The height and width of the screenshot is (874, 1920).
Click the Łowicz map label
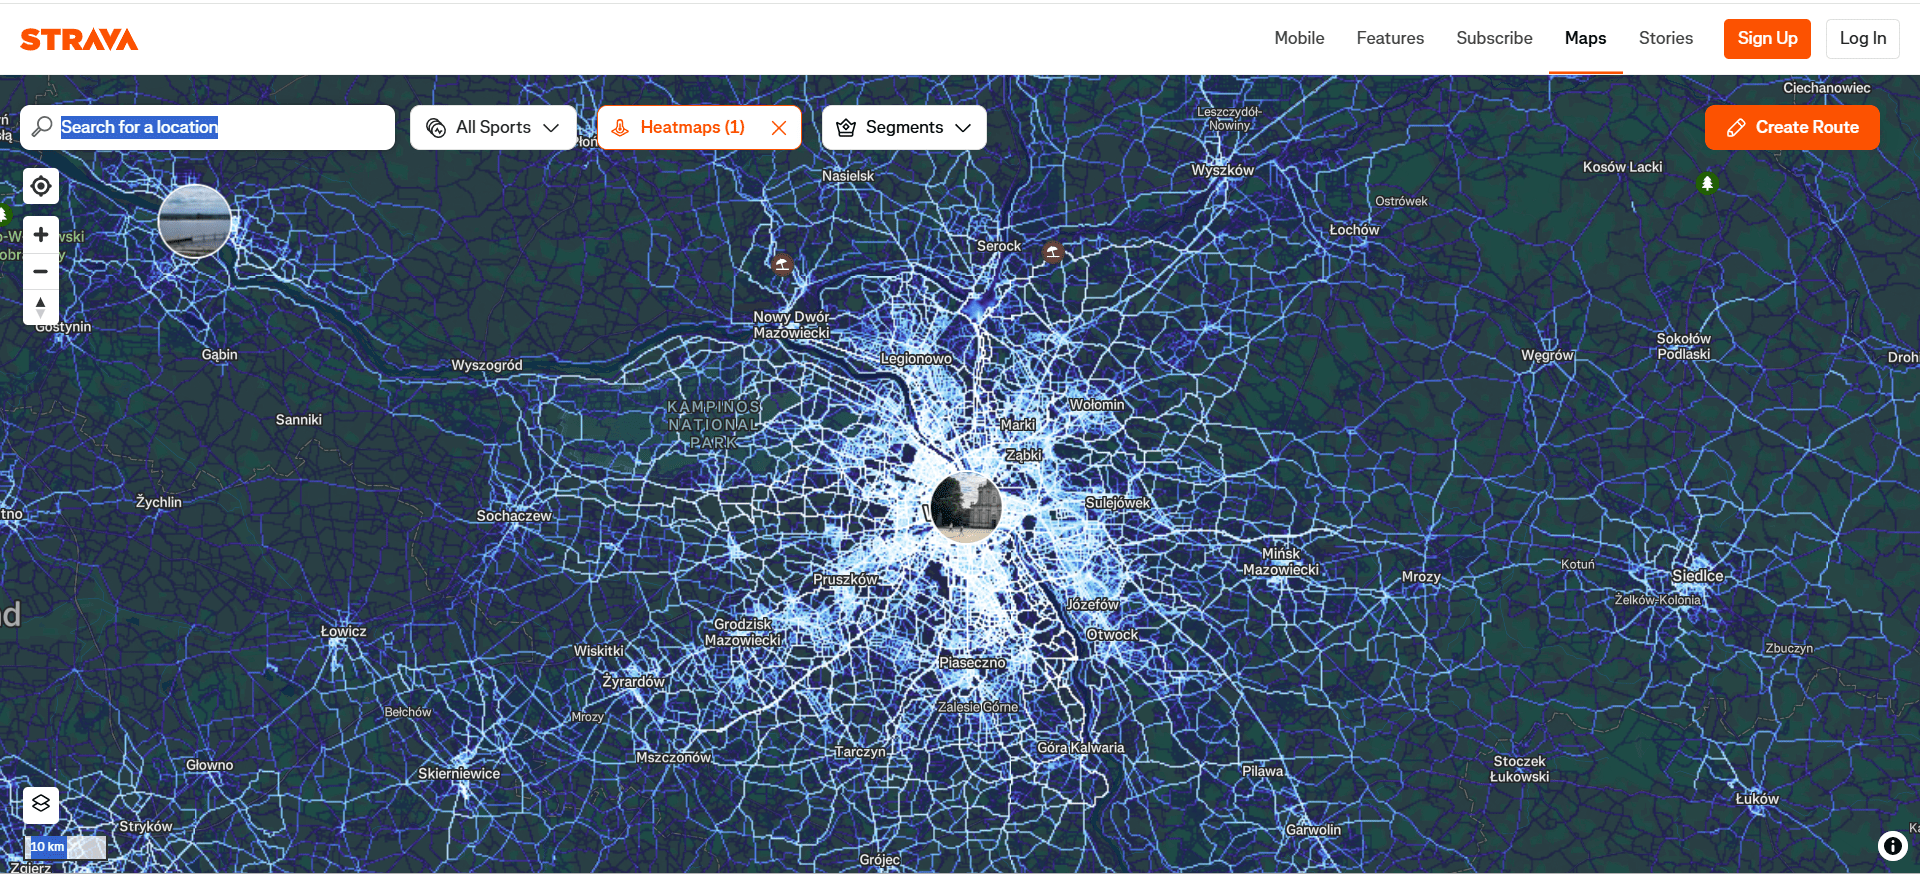[343, 631]
